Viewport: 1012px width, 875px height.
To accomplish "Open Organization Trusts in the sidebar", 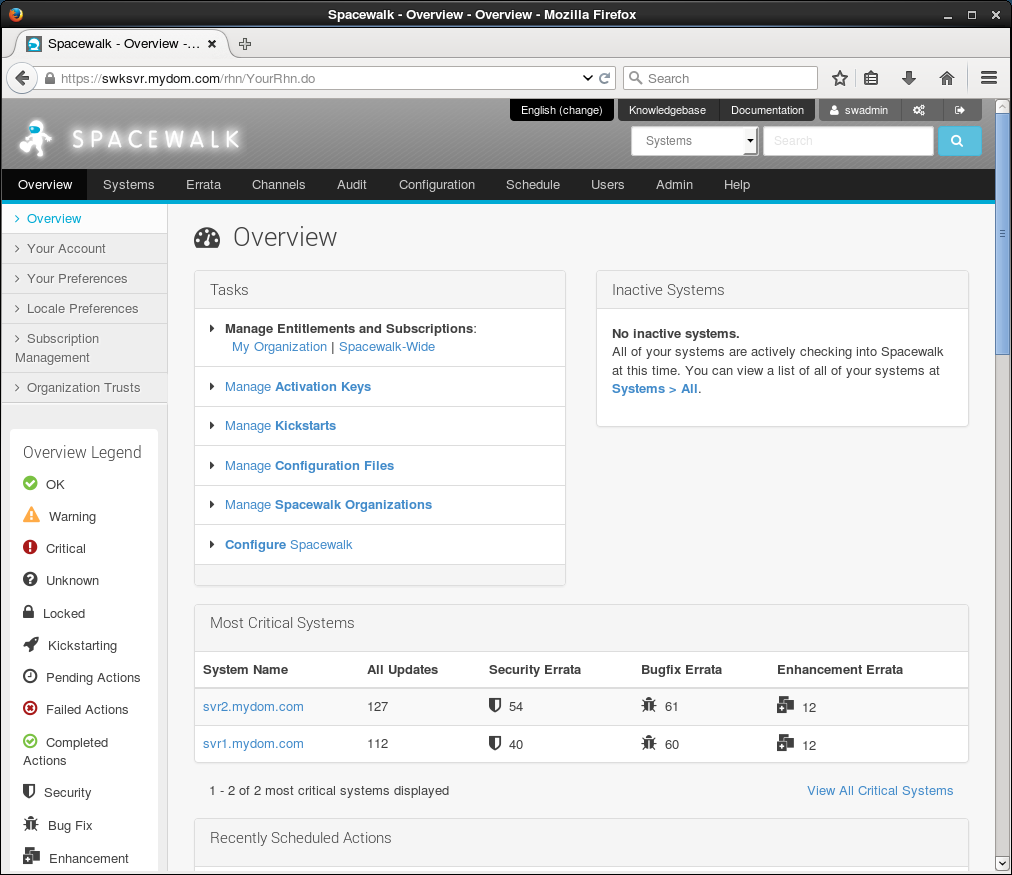I will tap(85, 388).
